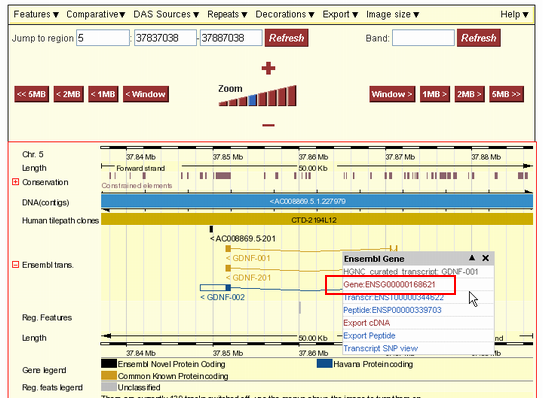Open the Image size dropdown menu

[392, 15]
